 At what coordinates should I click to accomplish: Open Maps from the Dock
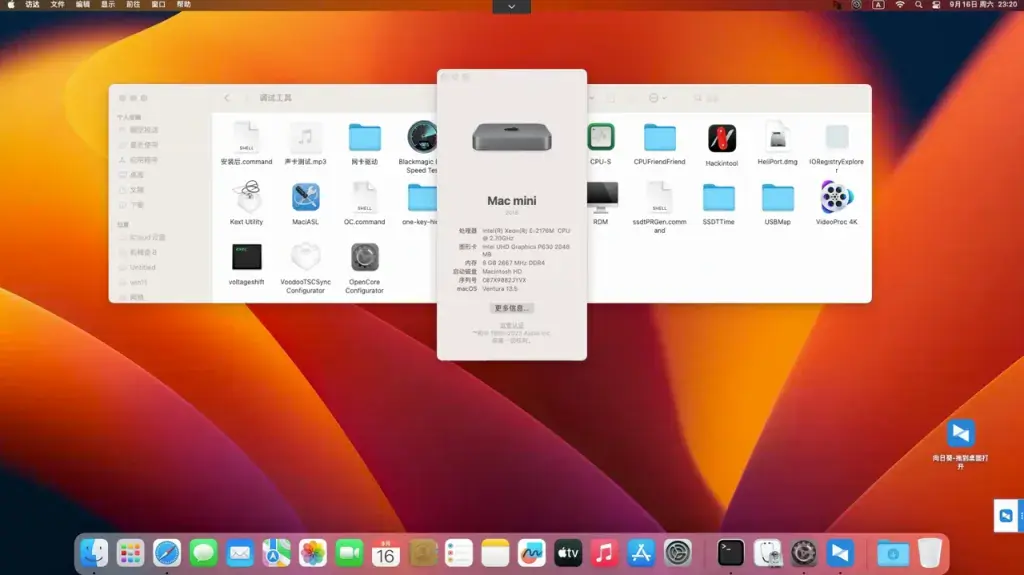276,553
